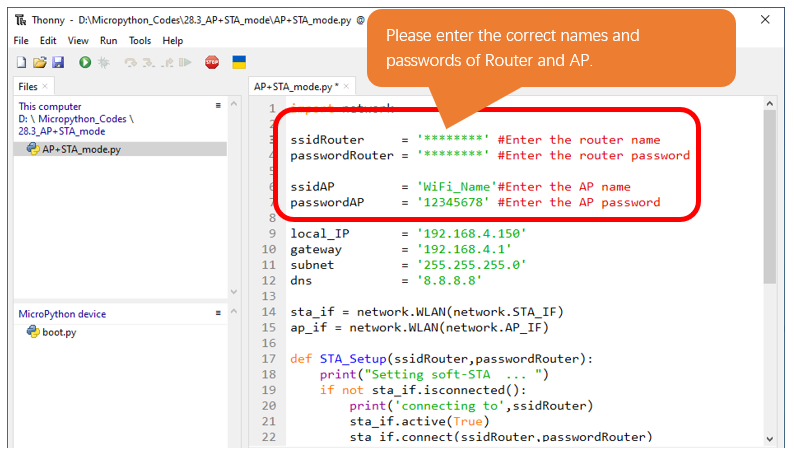Screen dimensions: 794x455
Task: Click the Resume debug icon
Action: pos(185,62)
